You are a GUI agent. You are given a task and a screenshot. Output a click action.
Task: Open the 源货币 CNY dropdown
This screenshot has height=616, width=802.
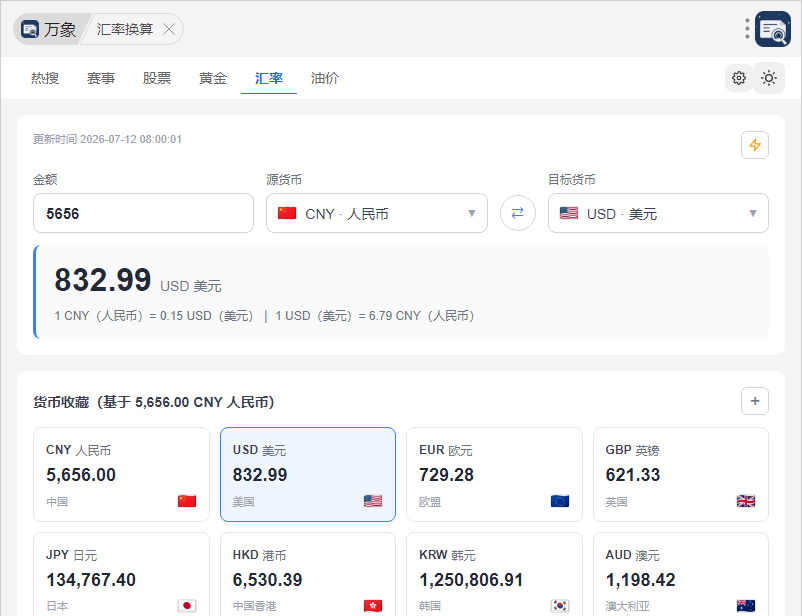[376, 213]
